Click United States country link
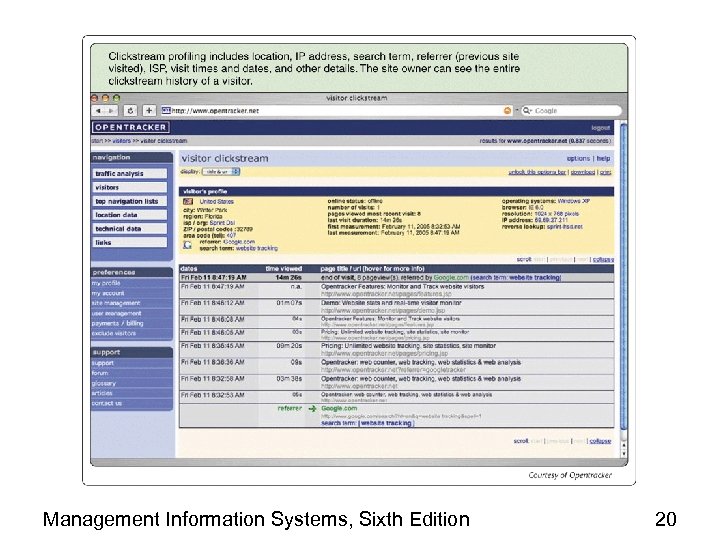720x540 pixels. pyautogui.click(x=216, y=202)
